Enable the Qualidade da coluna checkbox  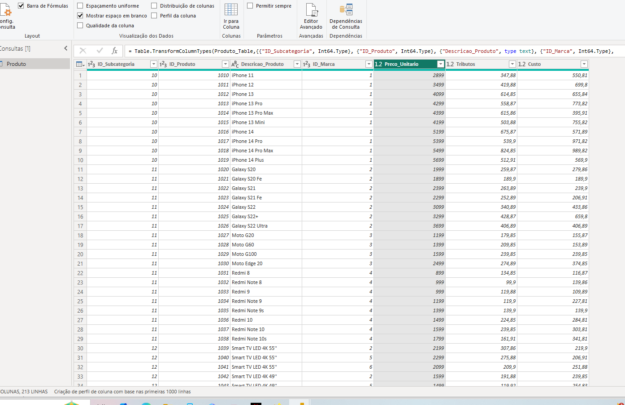click(x=81, y=25)
